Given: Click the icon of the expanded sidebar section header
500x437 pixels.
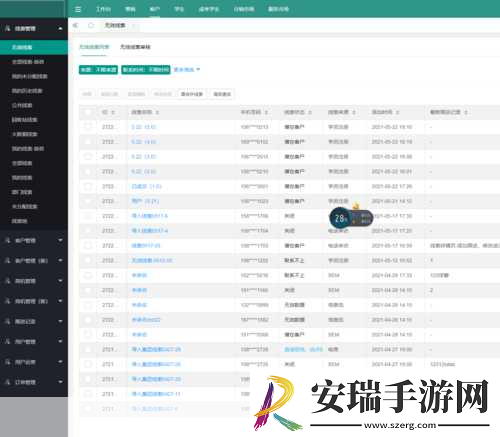Looking at the screenshot, I should (x=7, y=29).
